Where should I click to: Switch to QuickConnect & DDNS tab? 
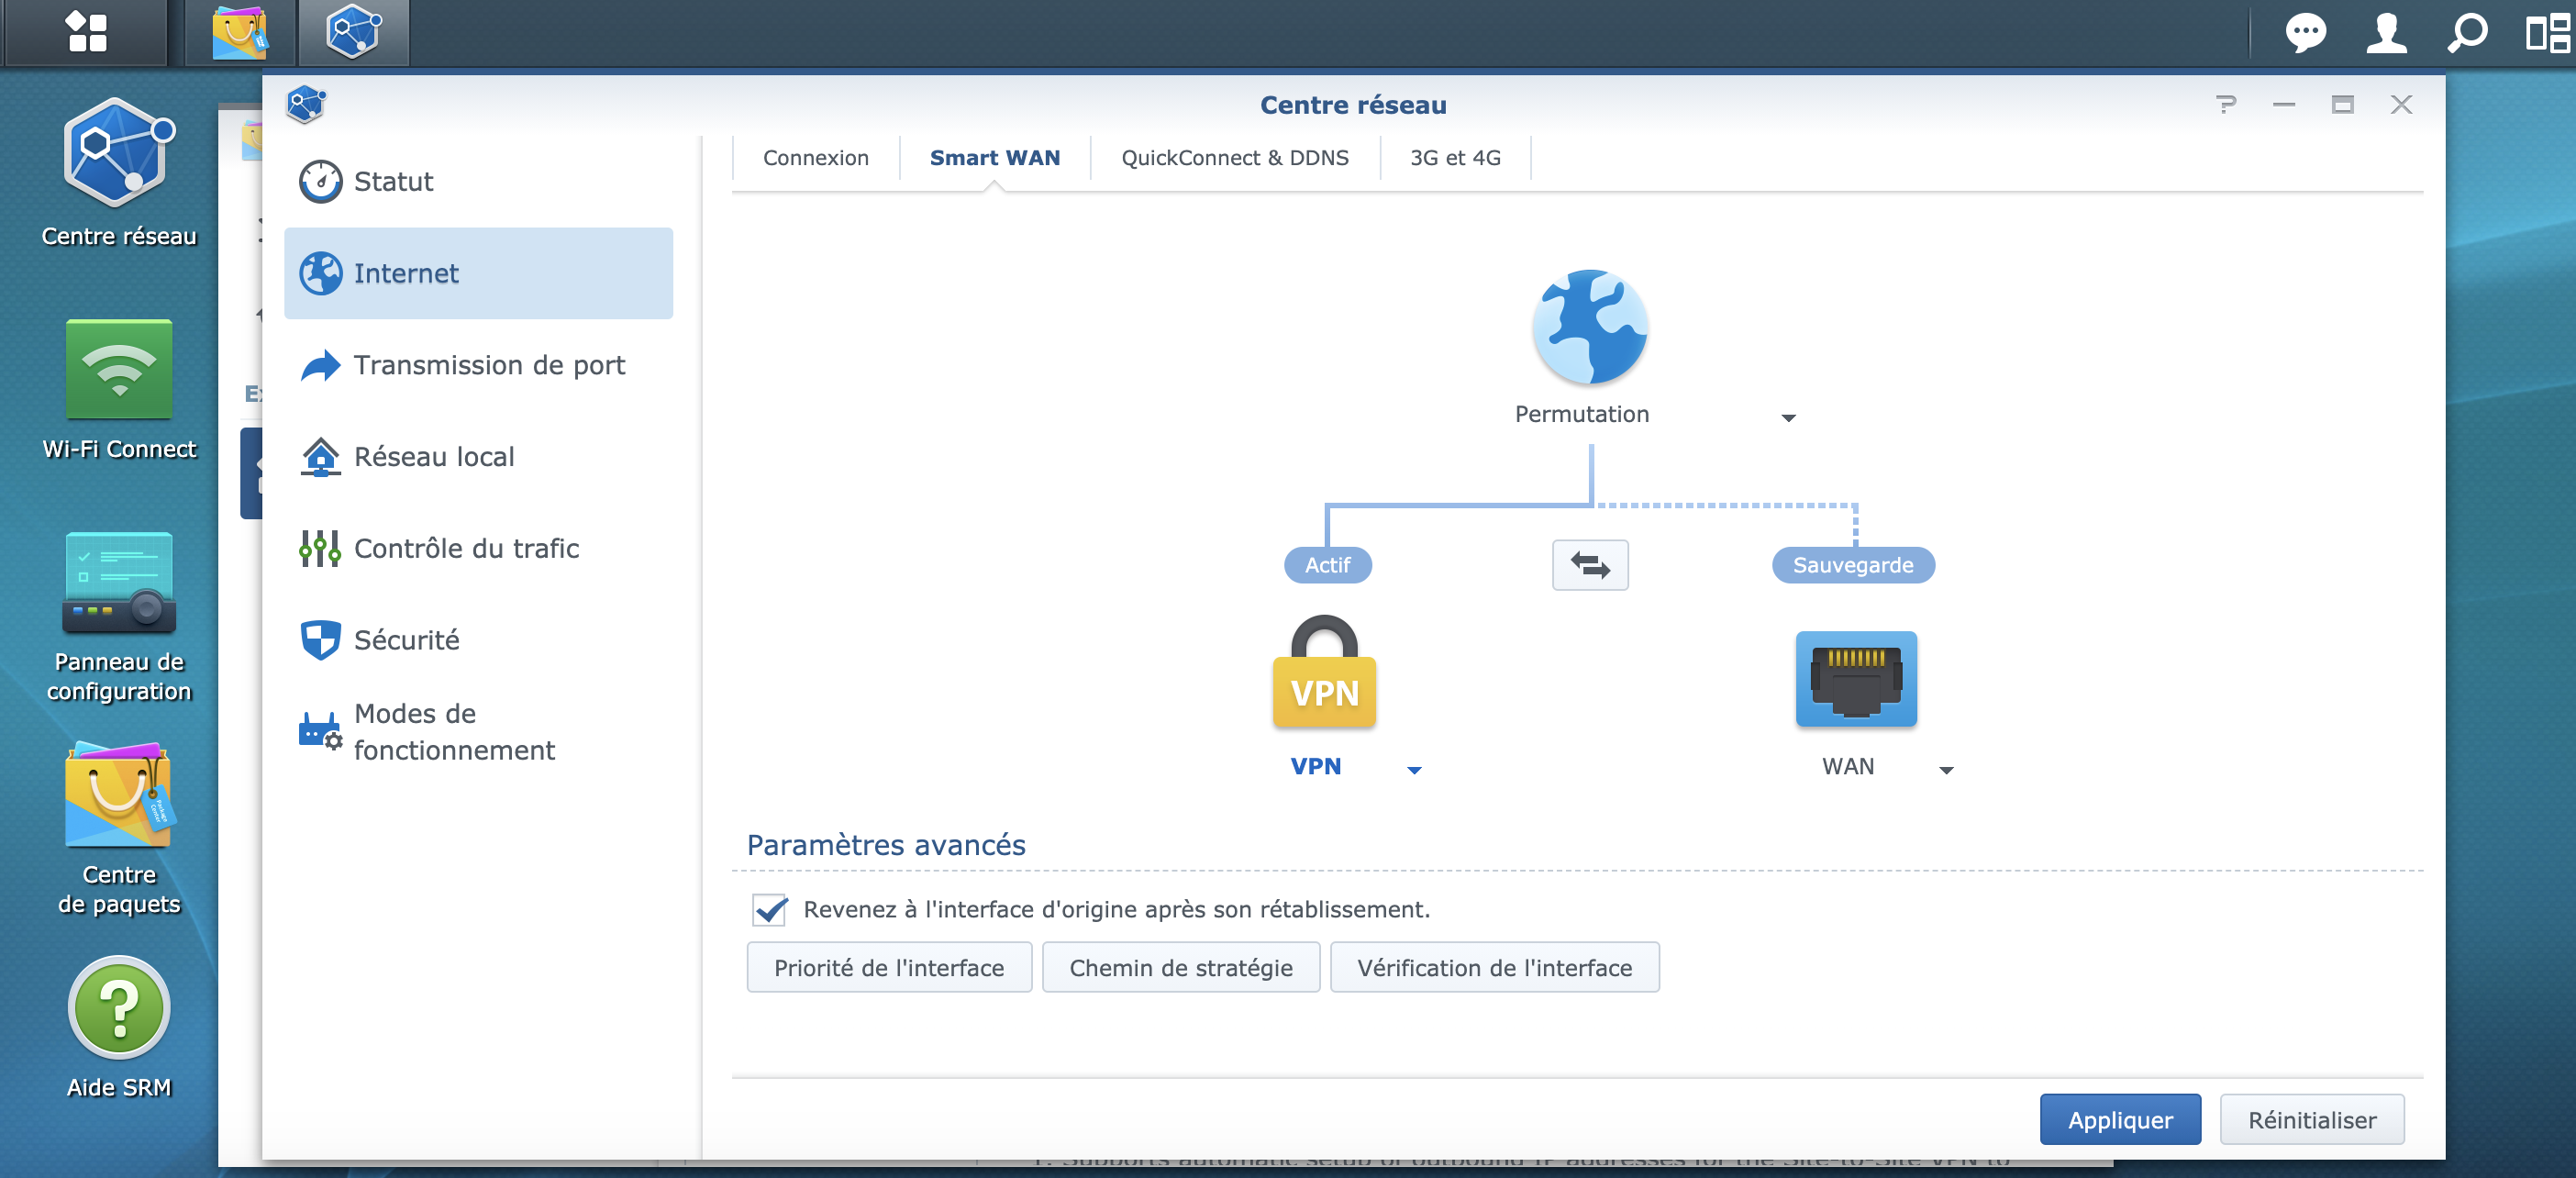(1234, 158)
